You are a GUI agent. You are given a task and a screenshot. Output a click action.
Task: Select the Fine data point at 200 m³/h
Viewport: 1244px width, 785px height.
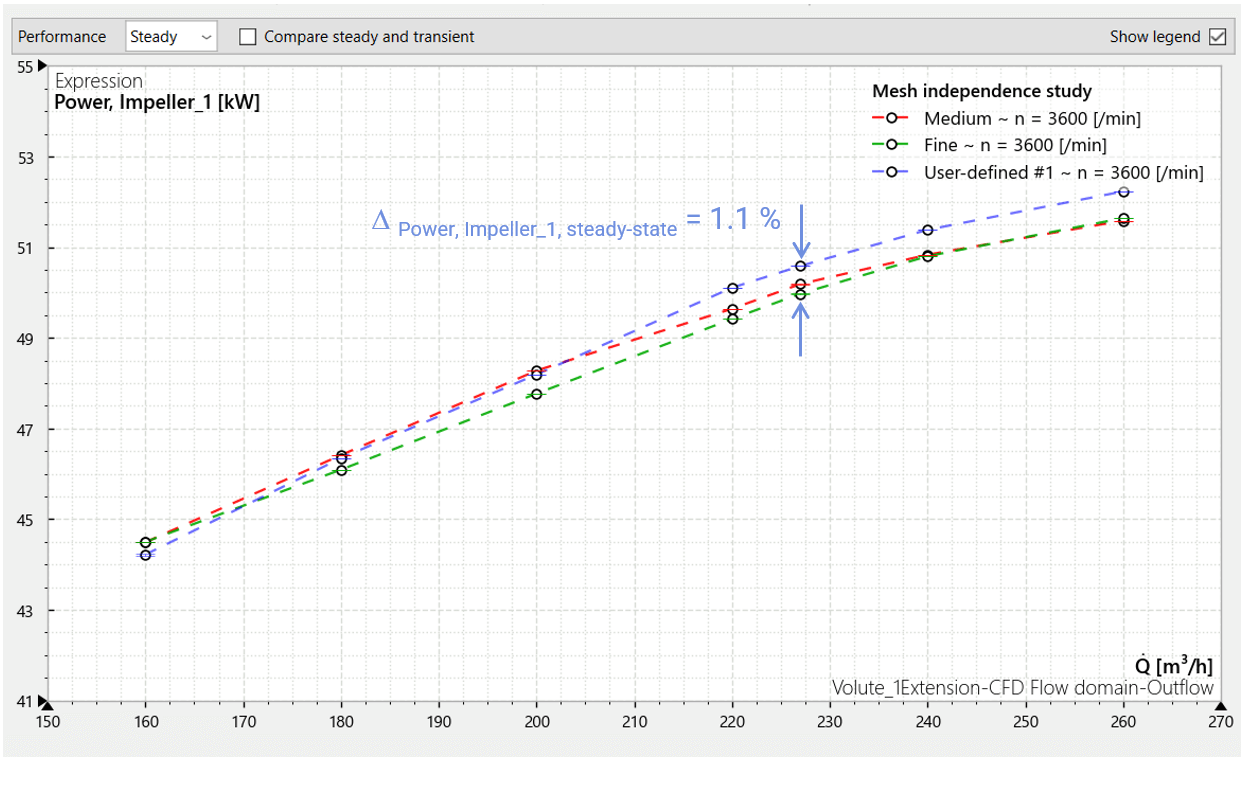coord(537,394)
